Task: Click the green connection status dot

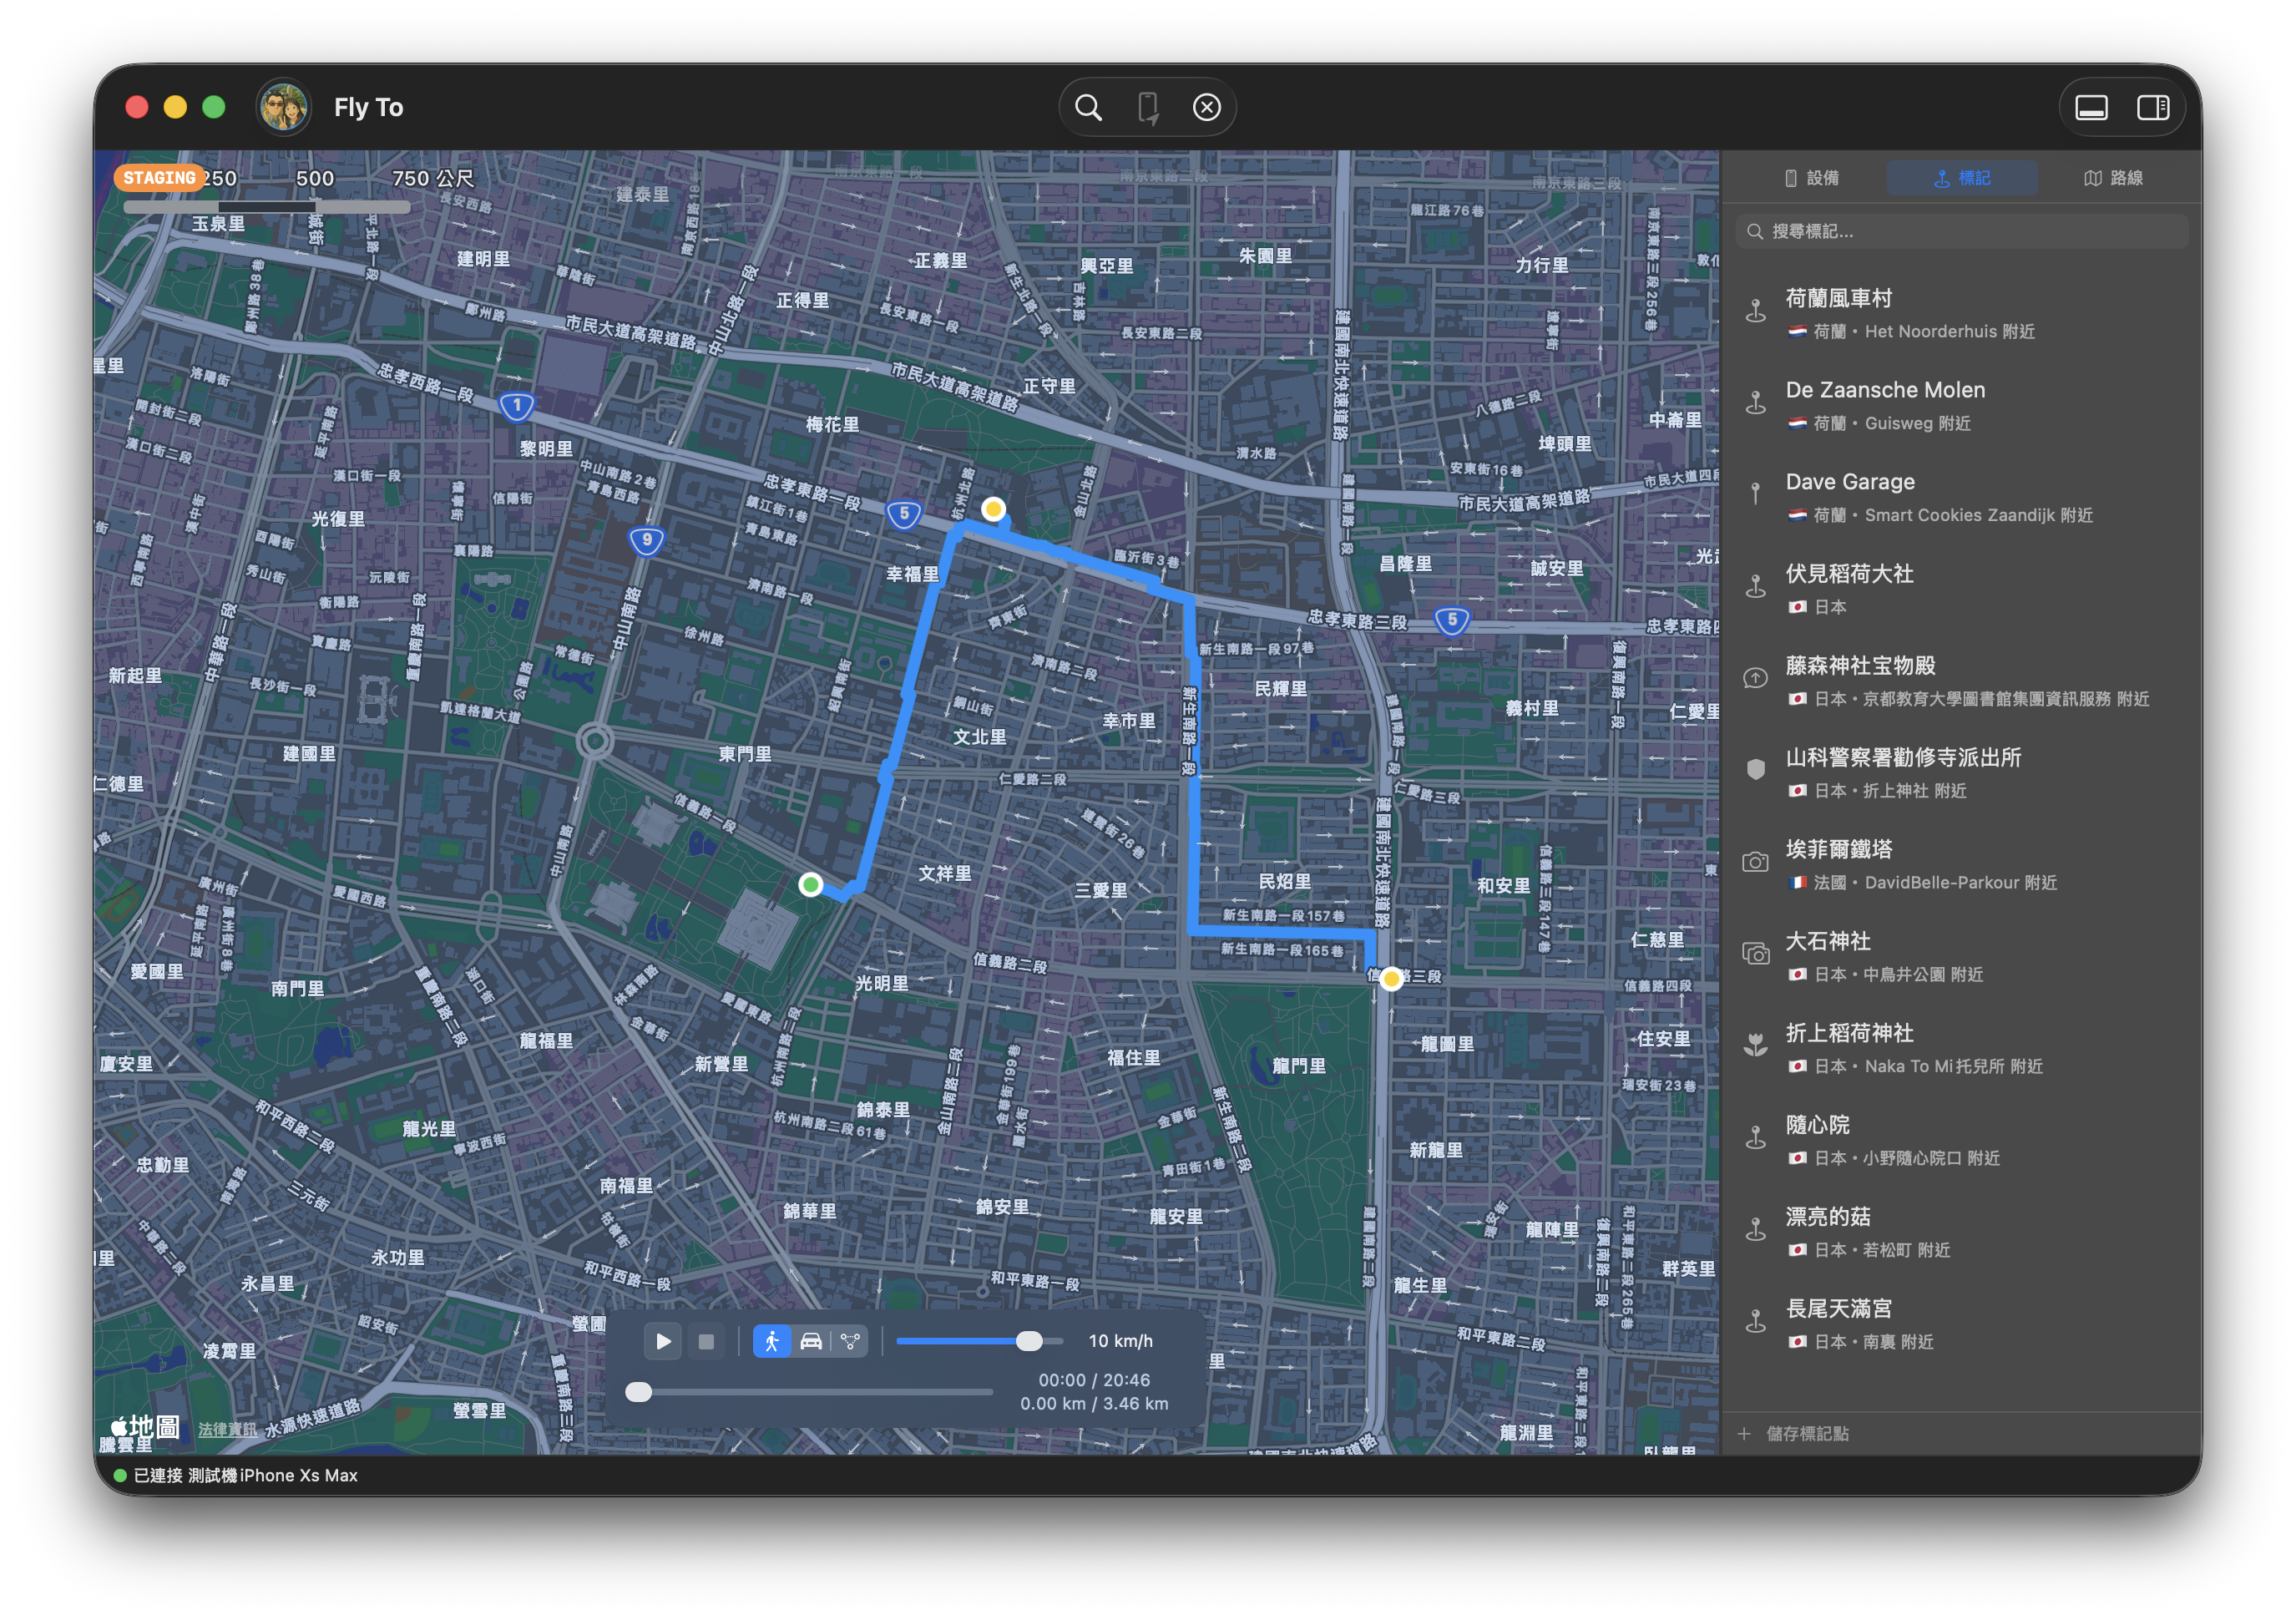Action: (120, 1475)
